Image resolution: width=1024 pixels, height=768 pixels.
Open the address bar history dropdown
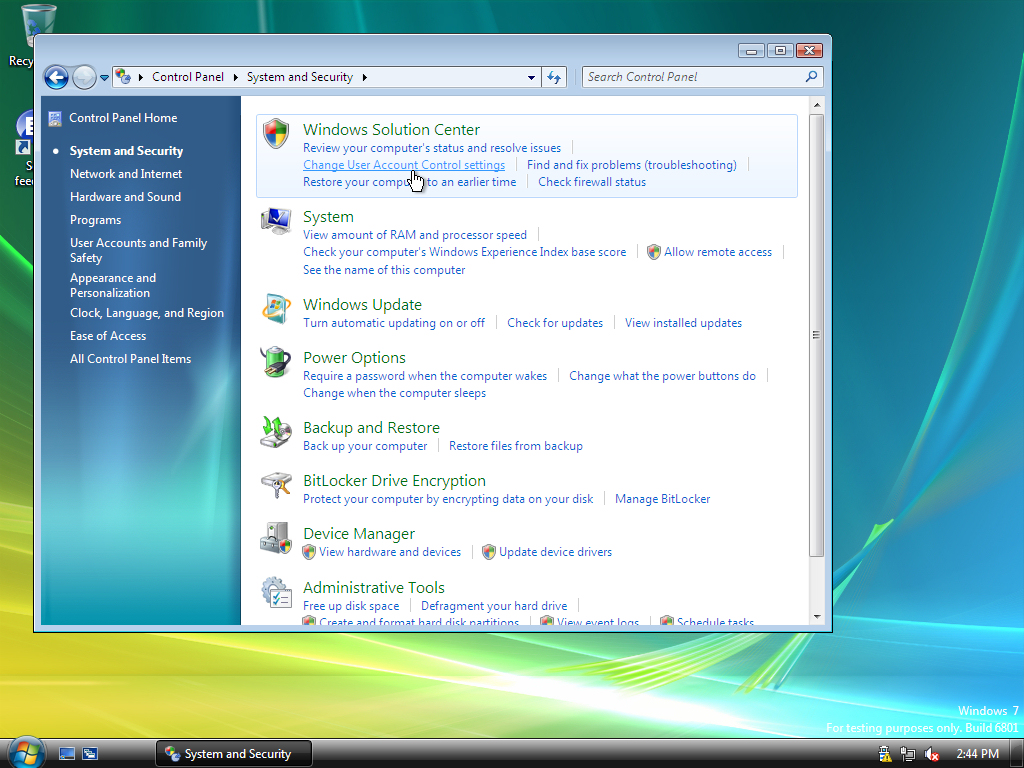(532, 77)
